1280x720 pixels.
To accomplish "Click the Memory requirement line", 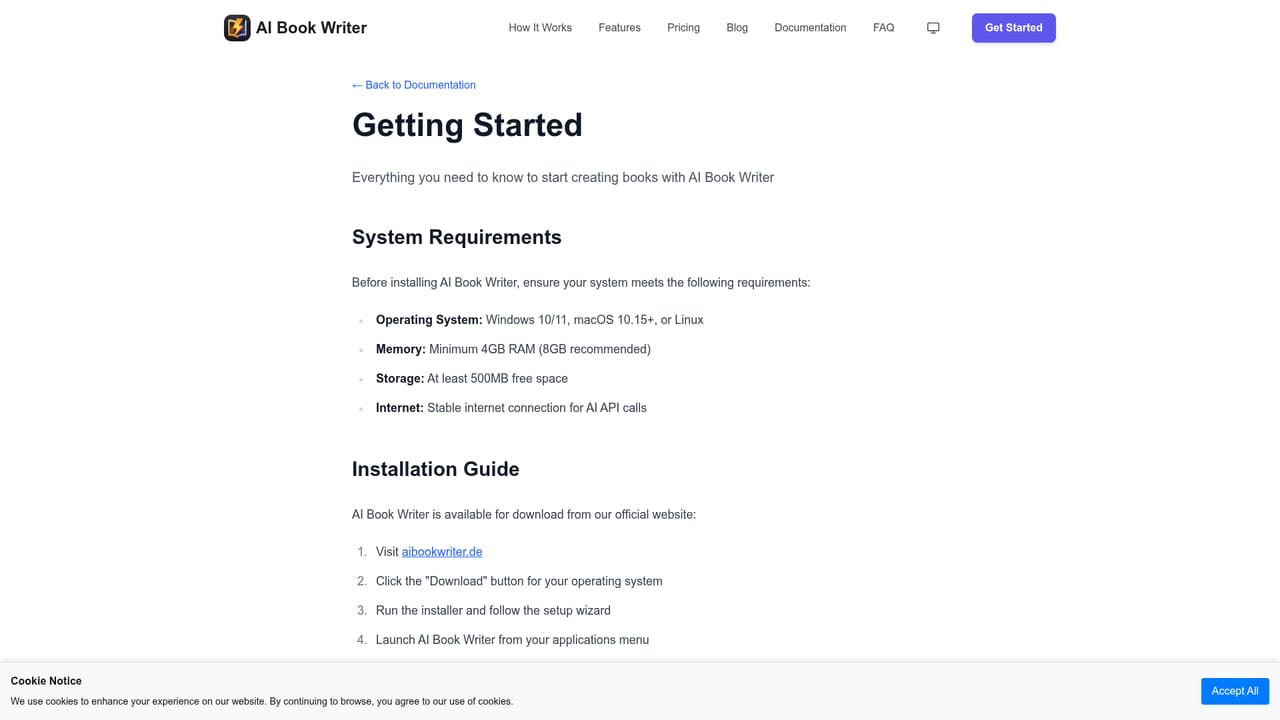I will tap(513, 349).
